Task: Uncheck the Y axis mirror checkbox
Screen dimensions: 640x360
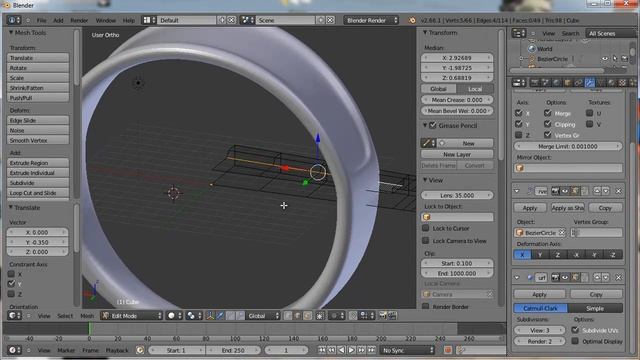Action: pos(519,124)
